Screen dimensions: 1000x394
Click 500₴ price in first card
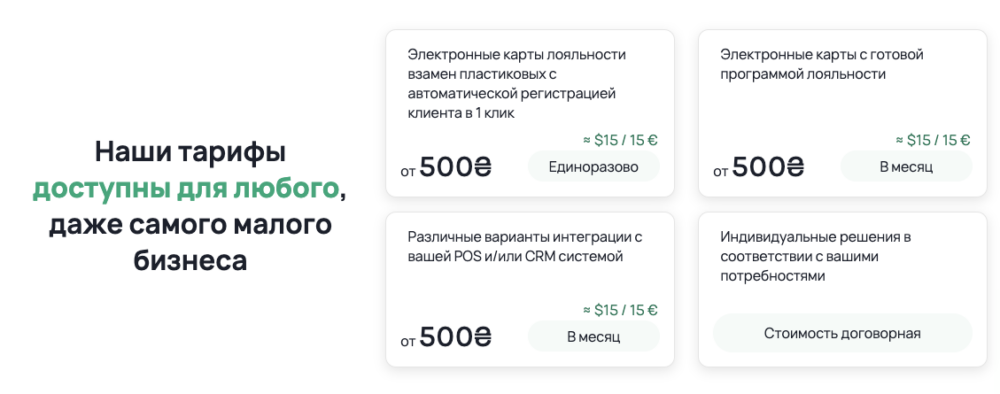[455, 167]
